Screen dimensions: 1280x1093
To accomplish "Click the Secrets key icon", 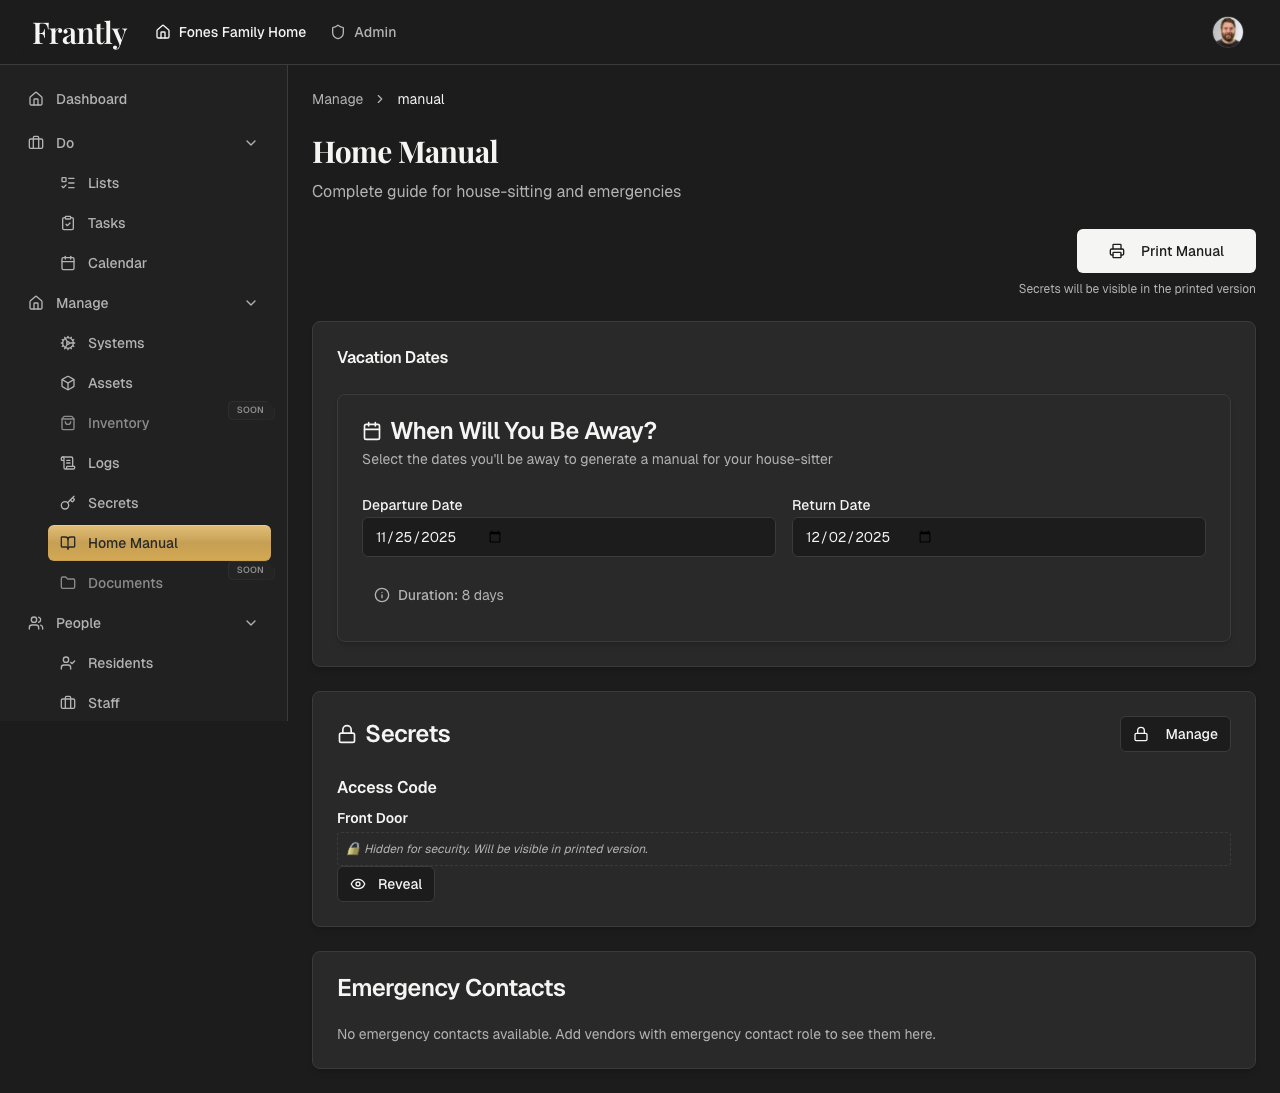I will click(x=68, y=503).
